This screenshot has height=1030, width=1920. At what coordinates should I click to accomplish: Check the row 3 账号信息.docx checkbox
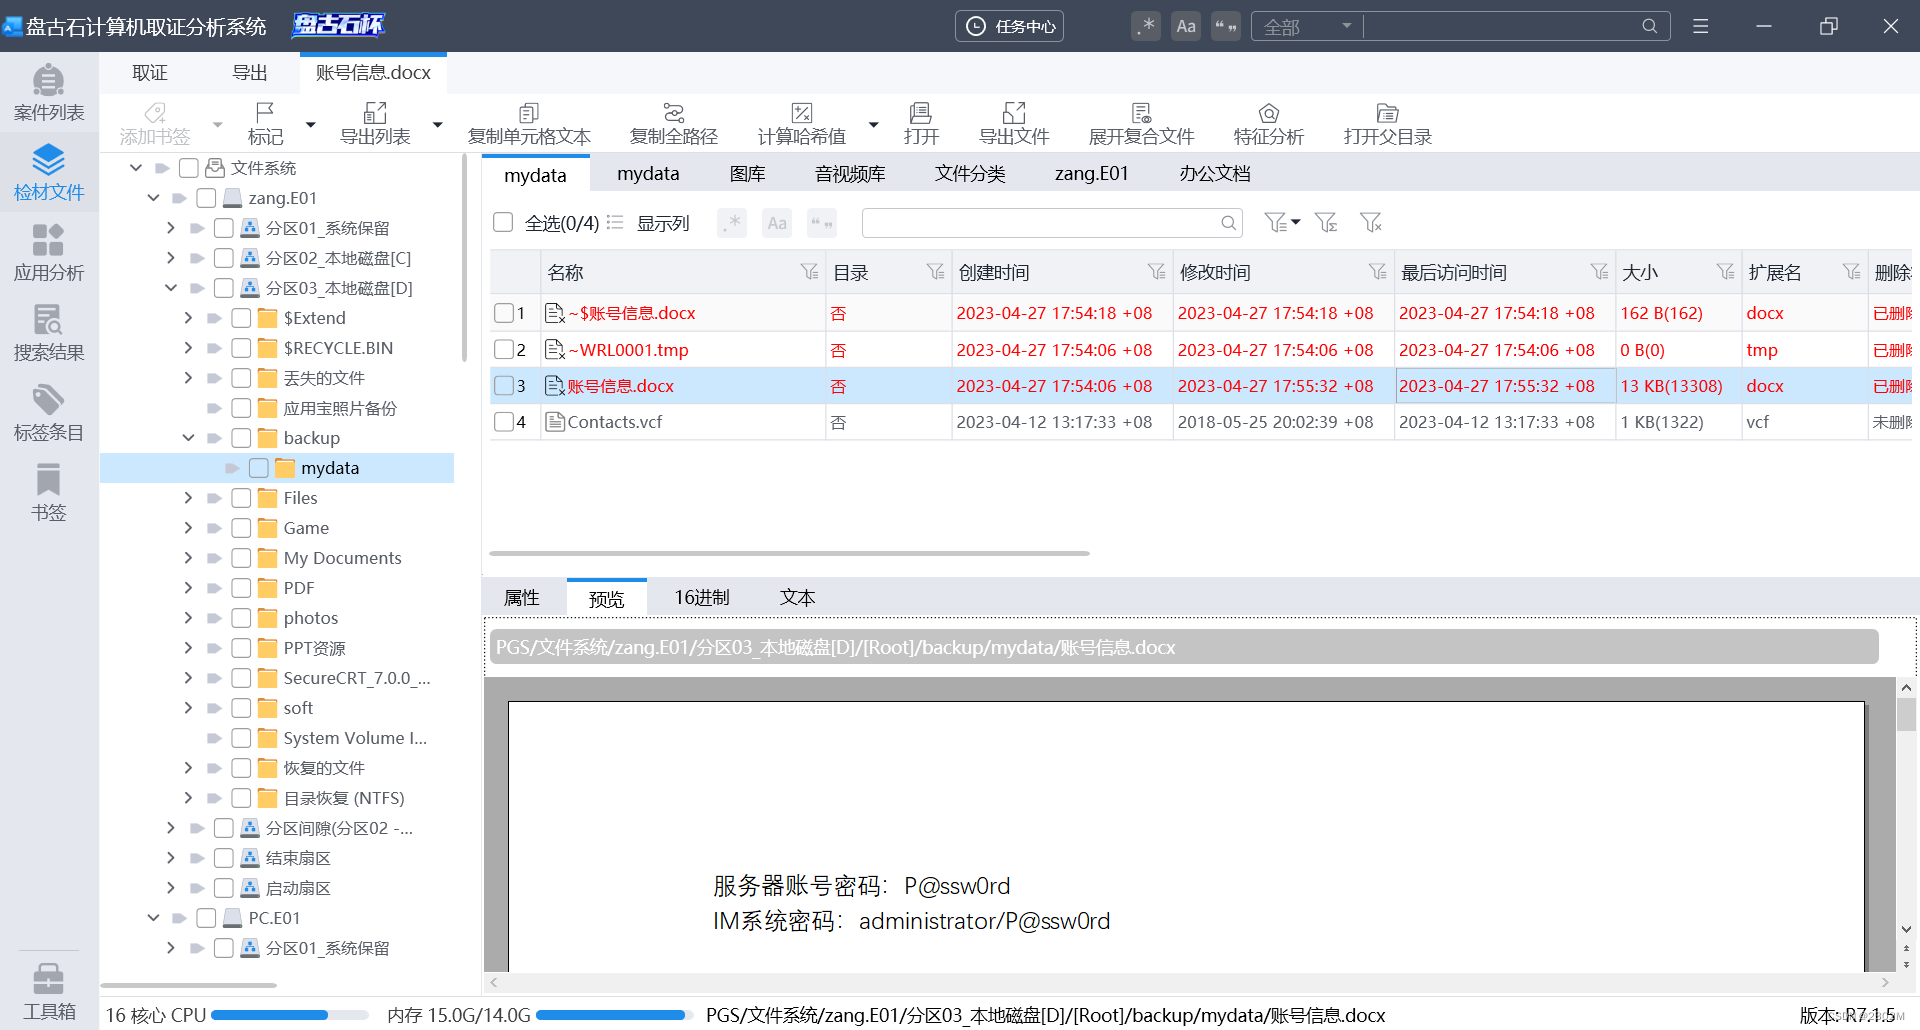pyautogui.click(x=504, y=386)
